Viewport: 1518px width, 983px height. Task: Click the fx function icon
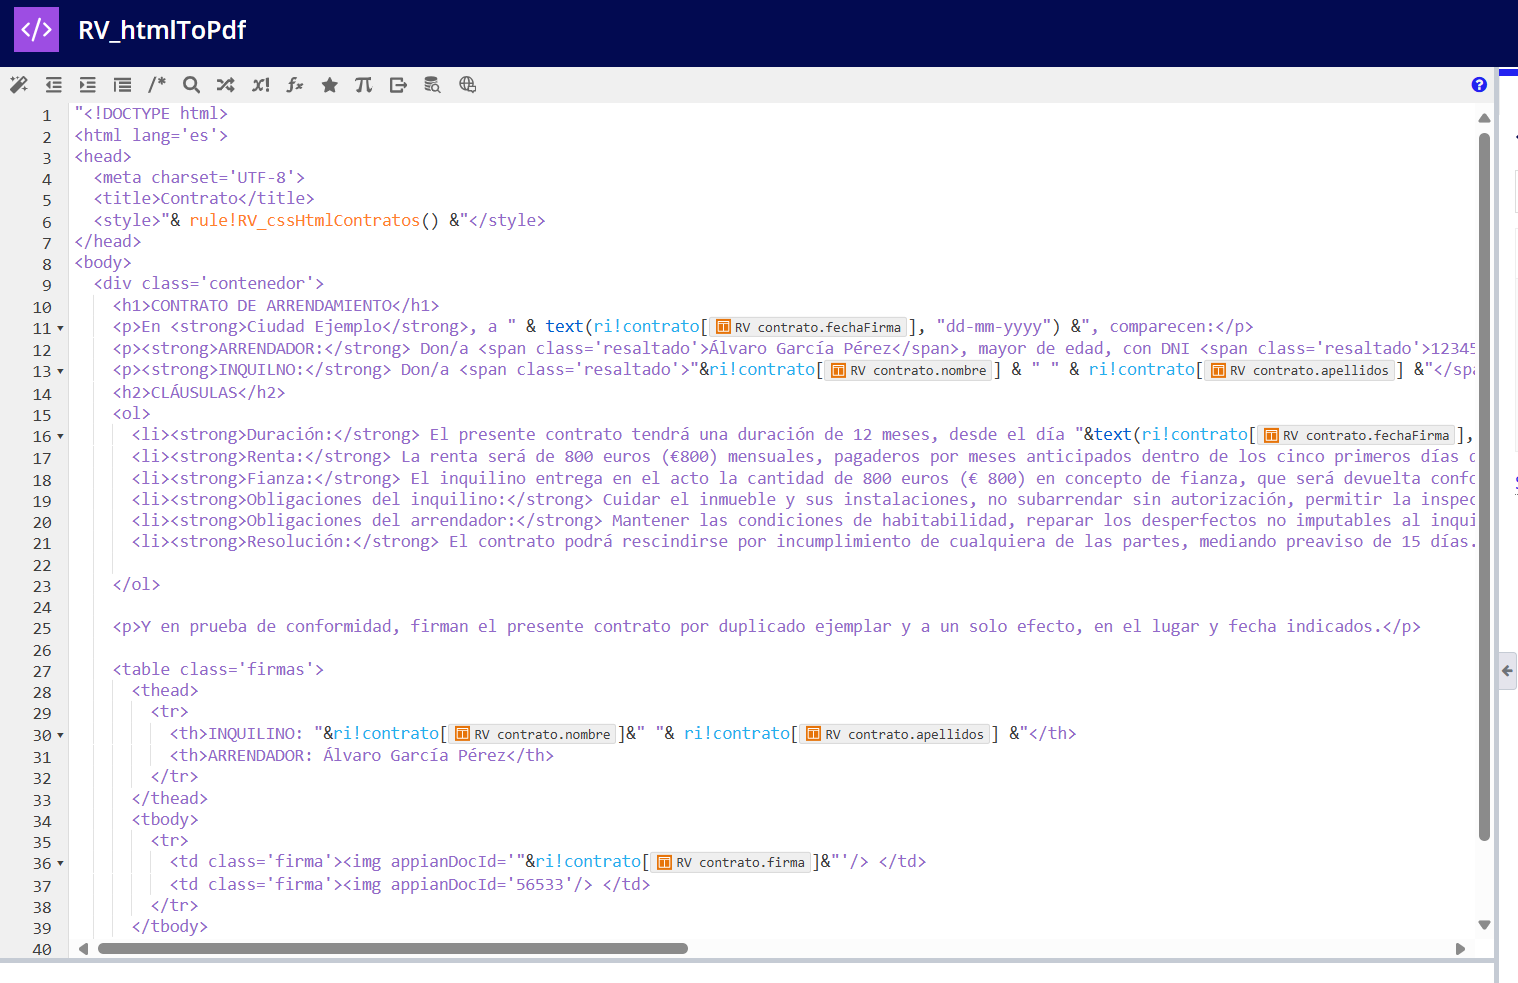[295, 85]
